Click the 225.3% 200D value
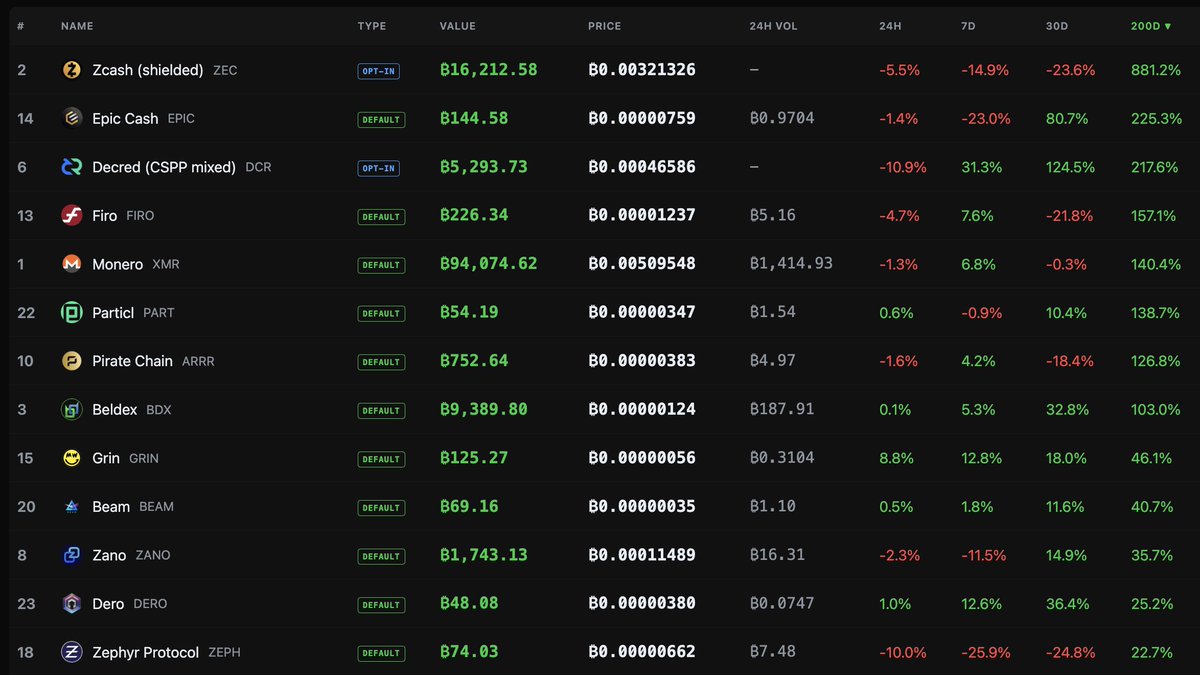Image resolution: width=1200 pixels, height=675 pixels. tap(1156, 118)
